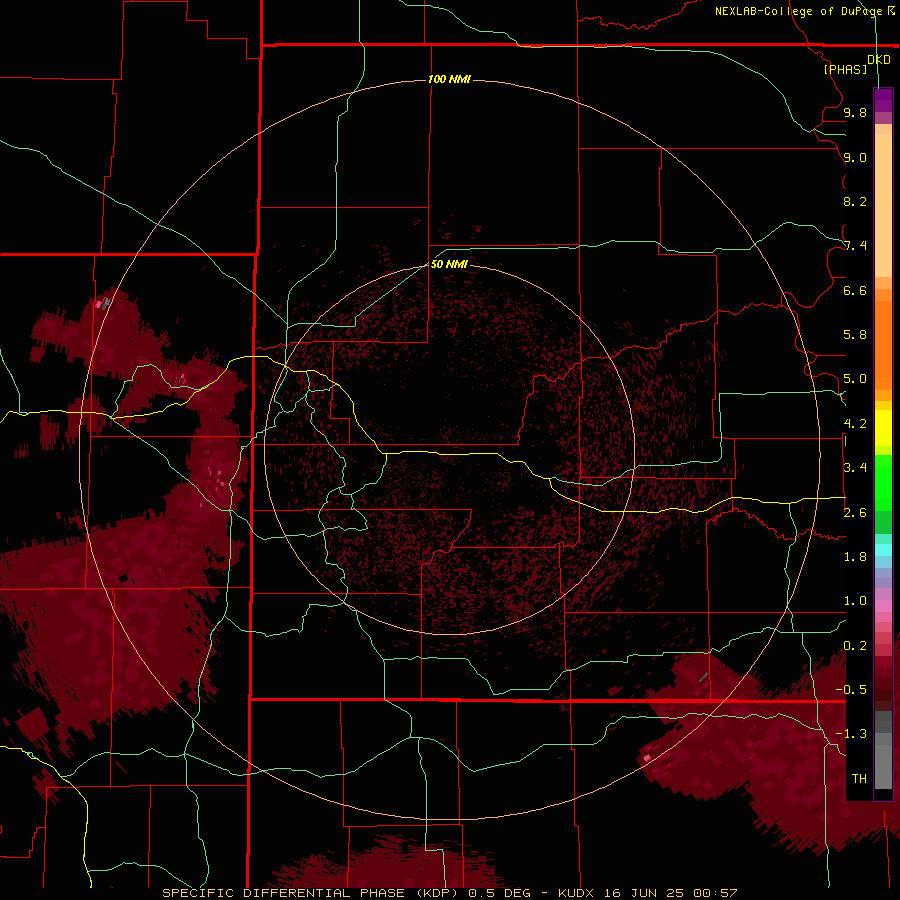The width and height of the screenshot is (900, 900).
Task: Select the -0.5 value on the scale
Action: click(851, 690)
